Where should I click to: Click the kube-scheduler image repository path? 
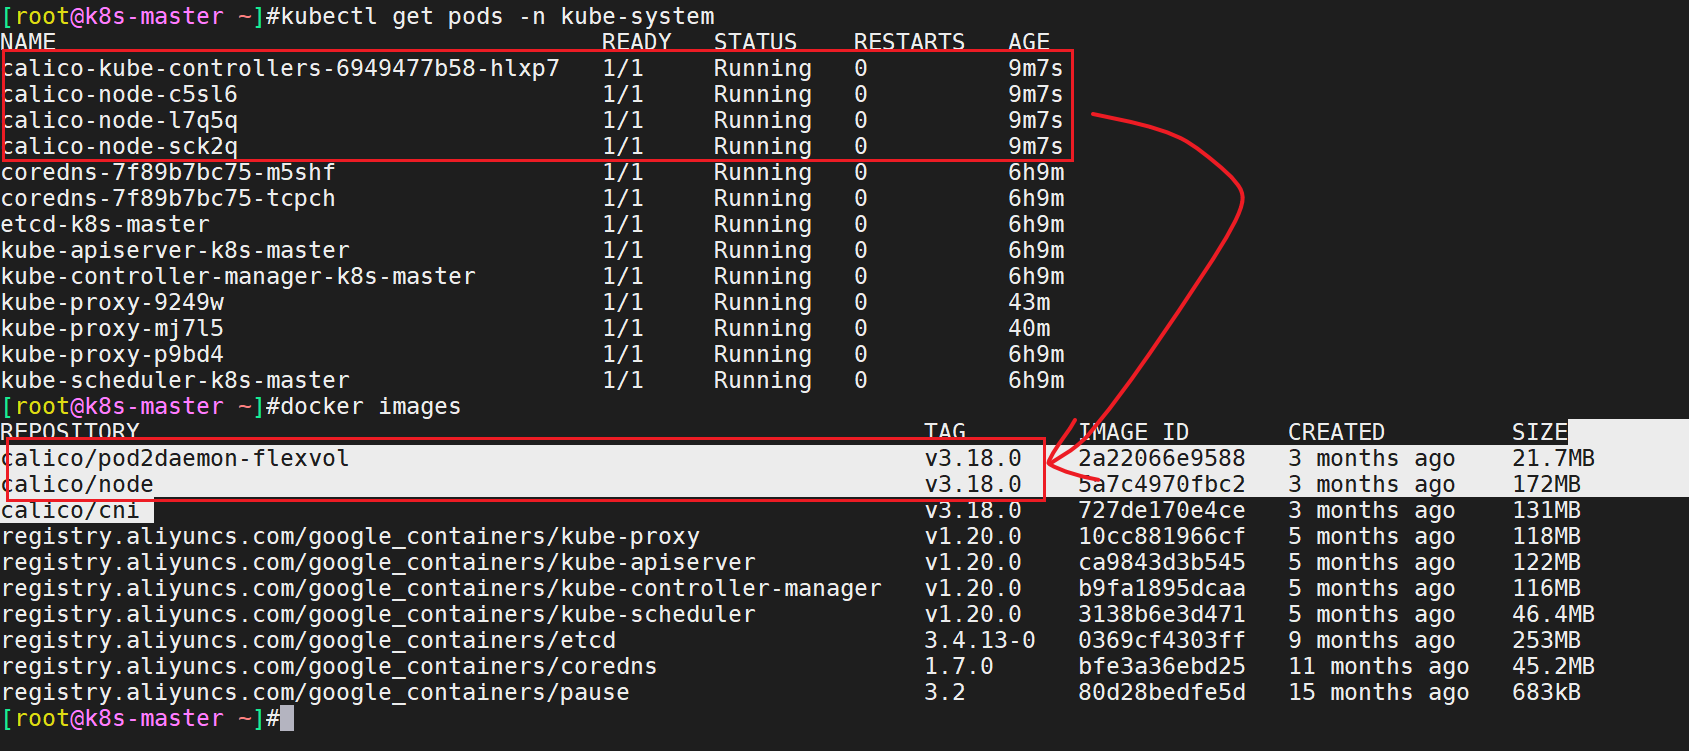tap(378, 614)
